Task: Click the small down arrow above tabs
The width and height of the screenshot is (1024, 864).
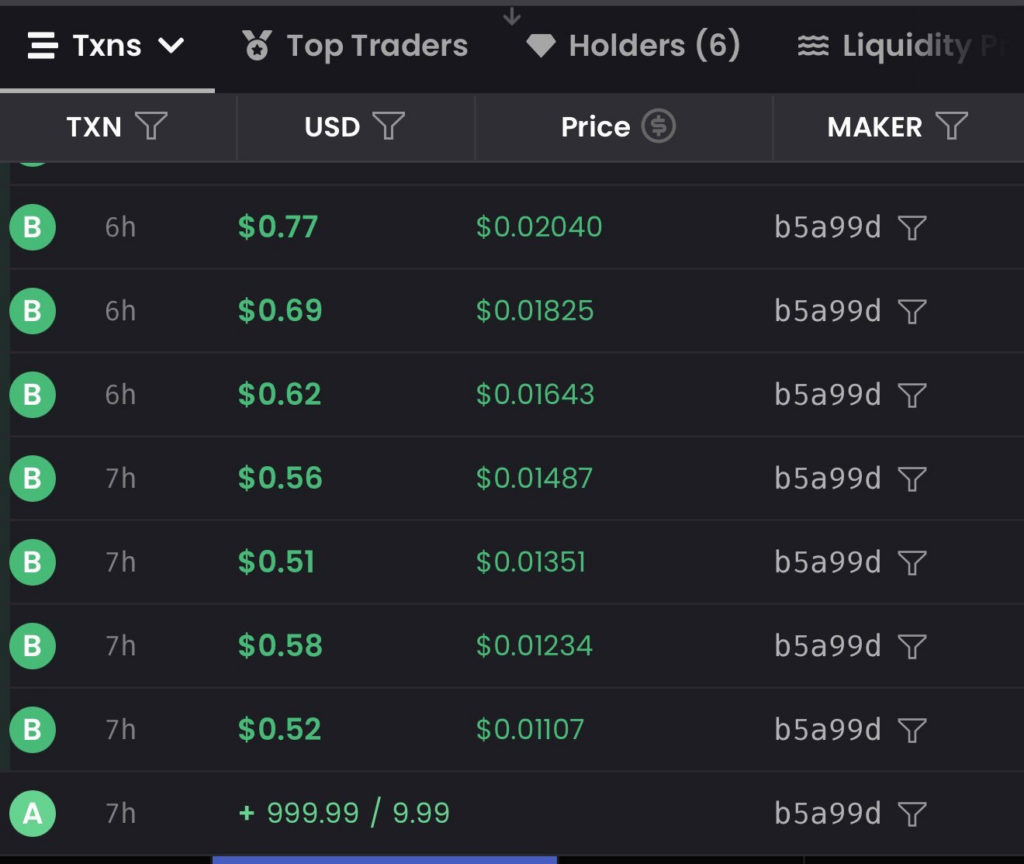Action: 512,17
